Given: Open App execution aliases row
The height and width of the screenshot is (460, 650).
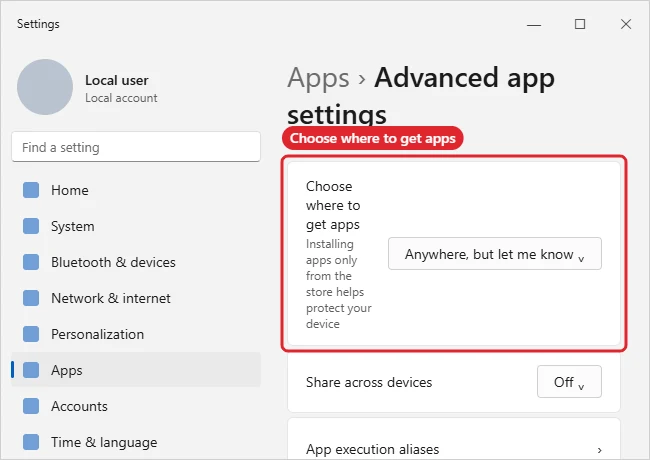Looking at the screenshot, I should (454, 439).
